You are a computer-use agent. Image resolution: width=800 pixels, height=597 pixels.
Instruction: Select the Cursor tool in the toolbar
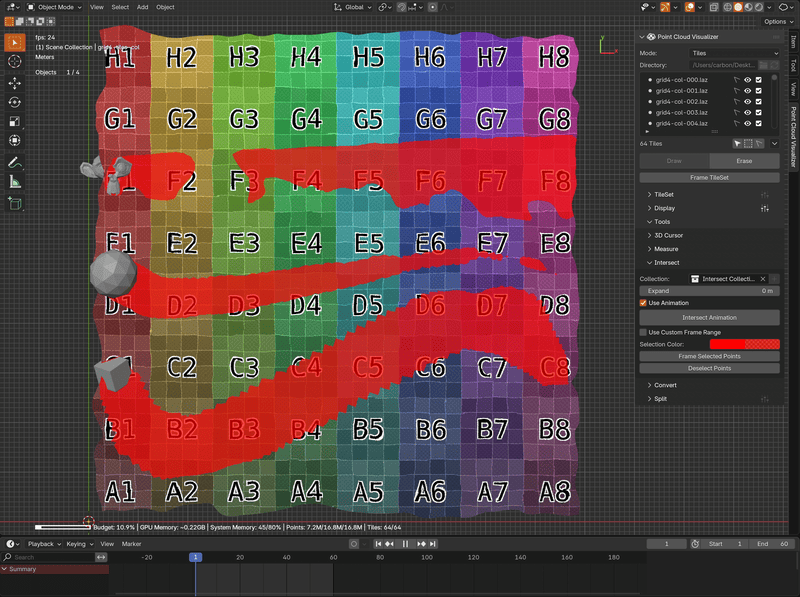15,62
